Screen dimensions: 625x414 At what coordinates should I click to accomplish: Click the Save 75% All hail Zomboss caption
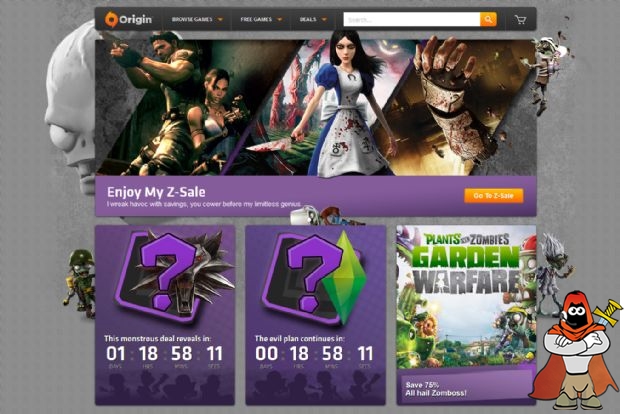tap(436, 389)
